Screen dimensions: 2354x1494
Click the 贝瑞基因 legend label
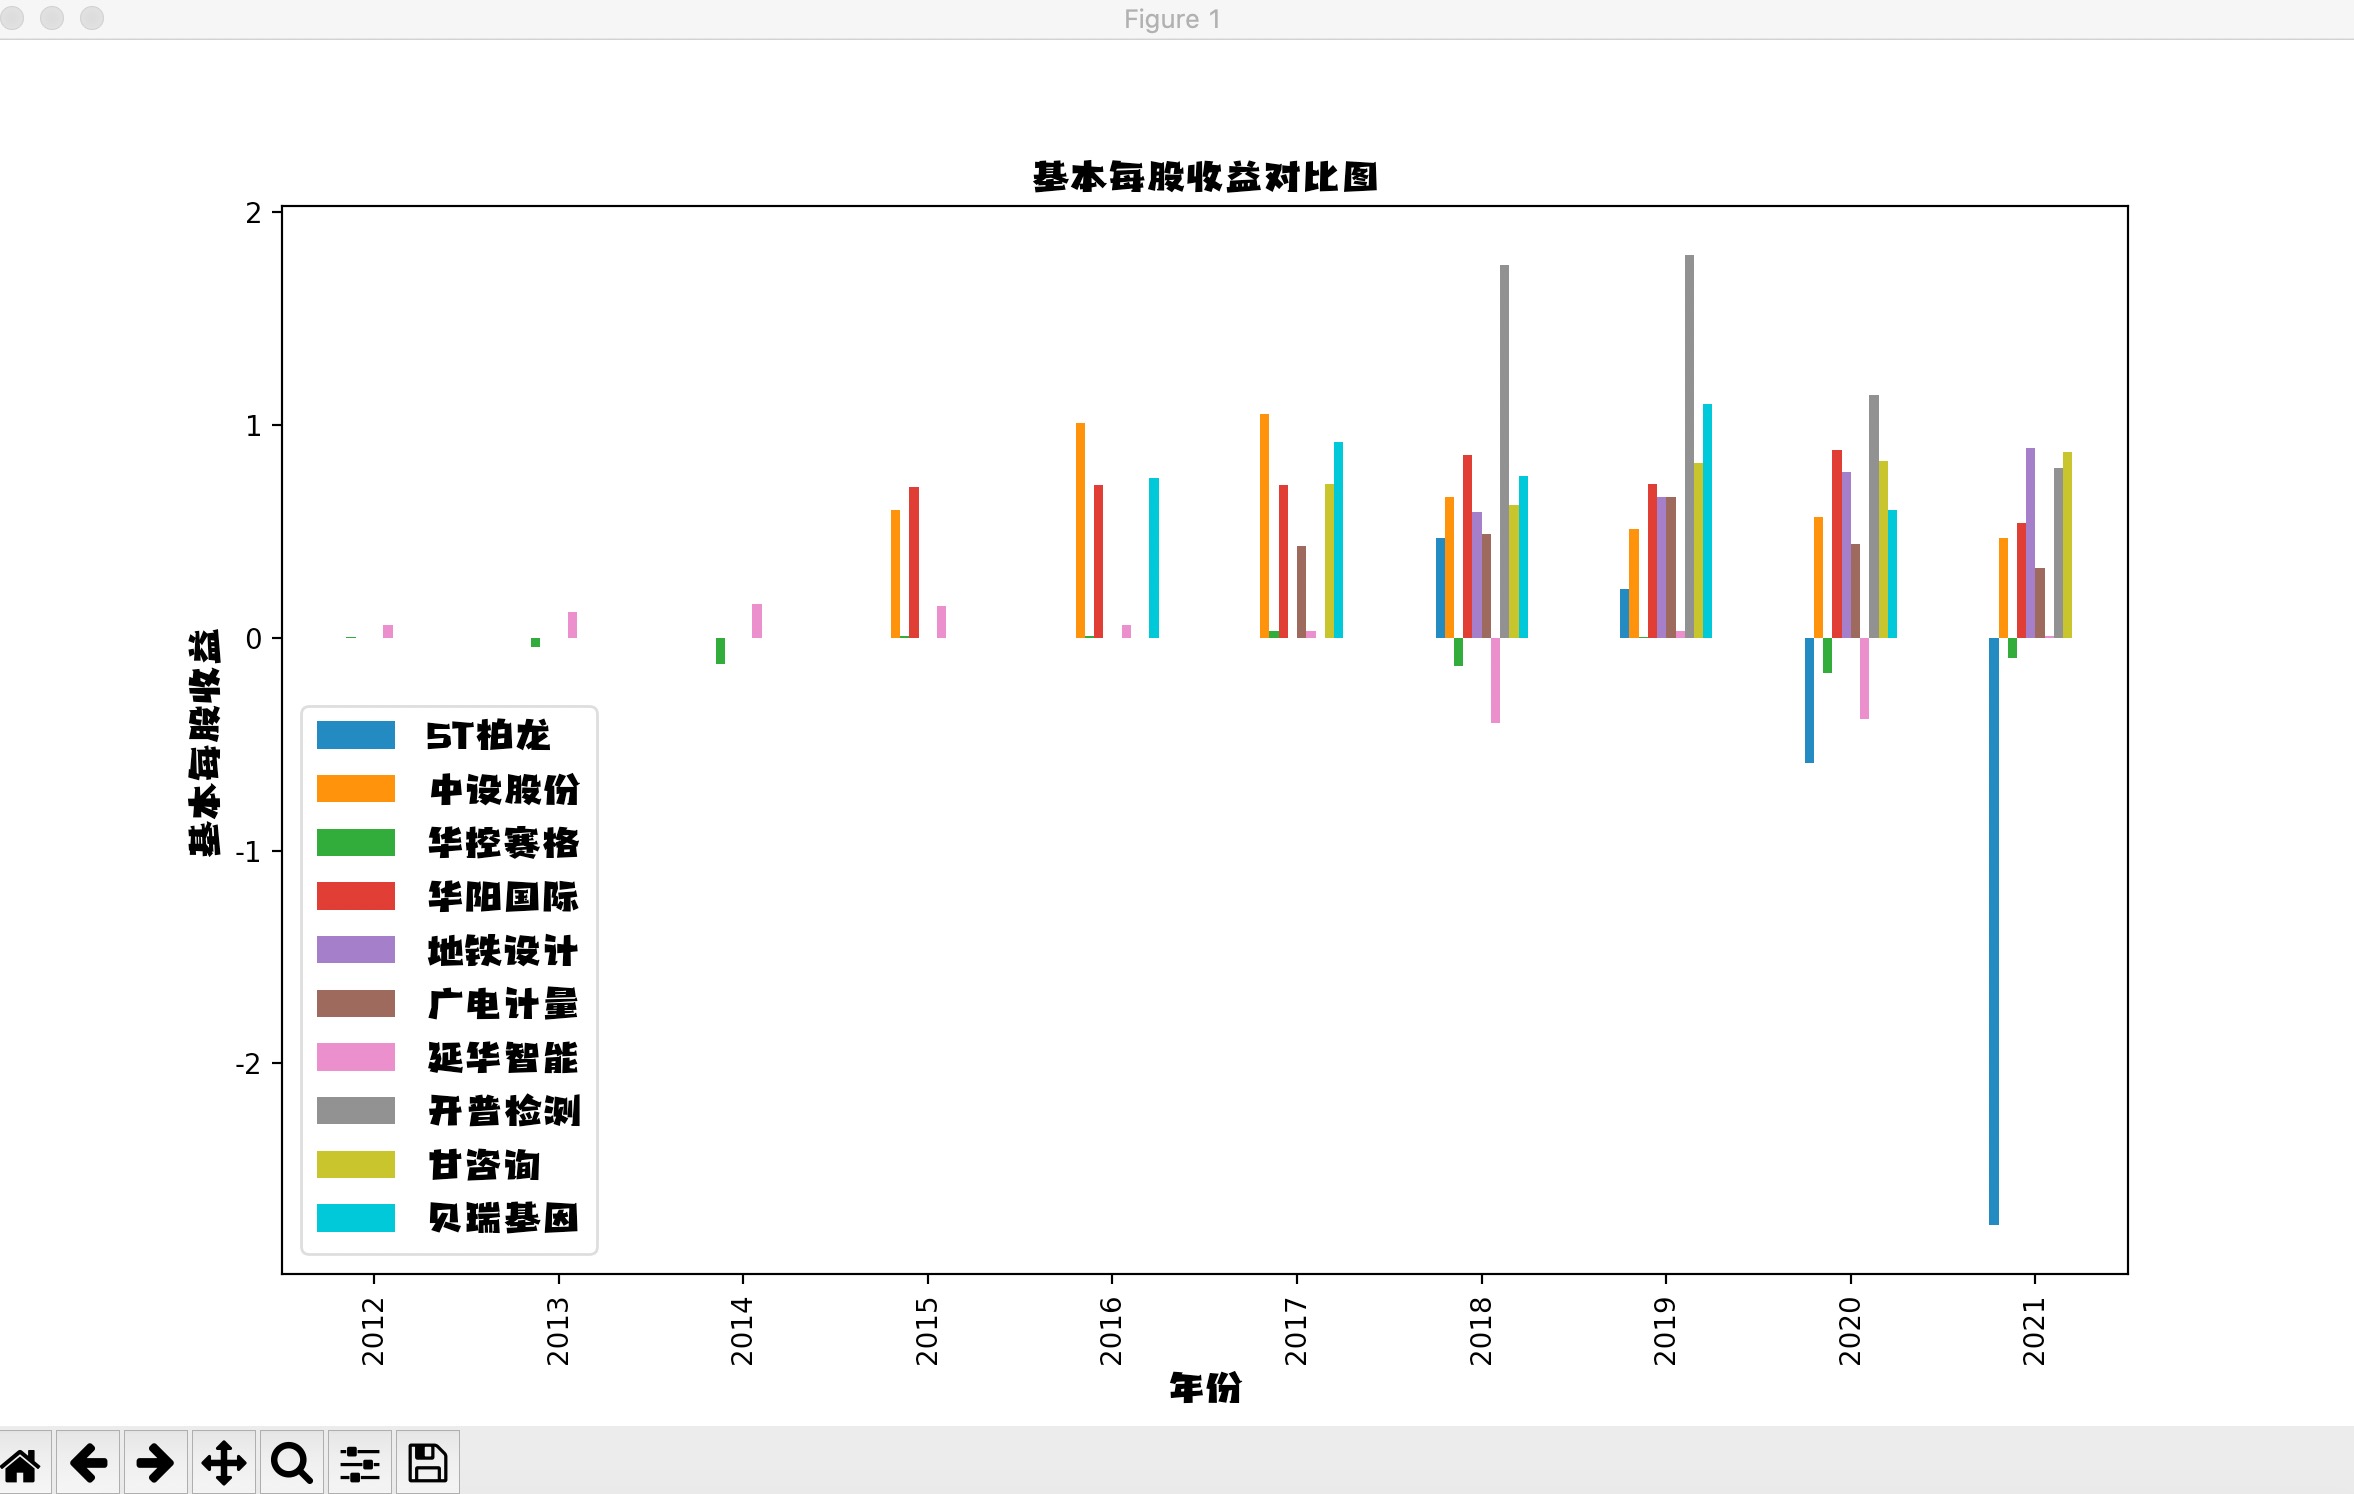(x=504, y=1218)
